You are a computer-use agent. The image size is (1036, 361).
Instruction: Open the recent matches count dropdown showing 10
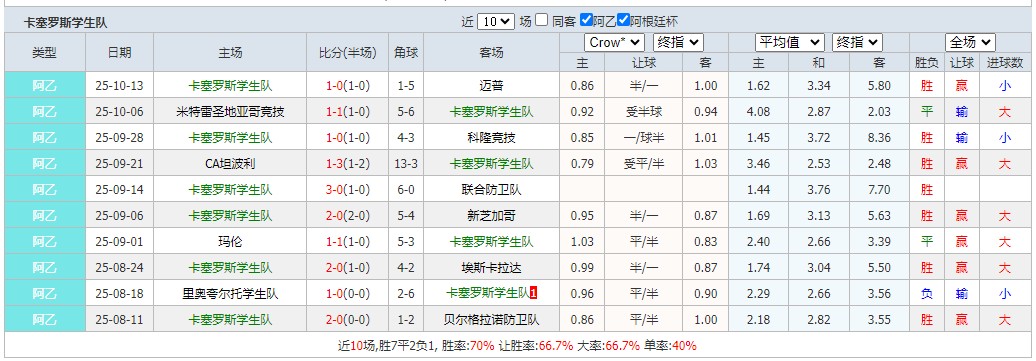[496, 21]
